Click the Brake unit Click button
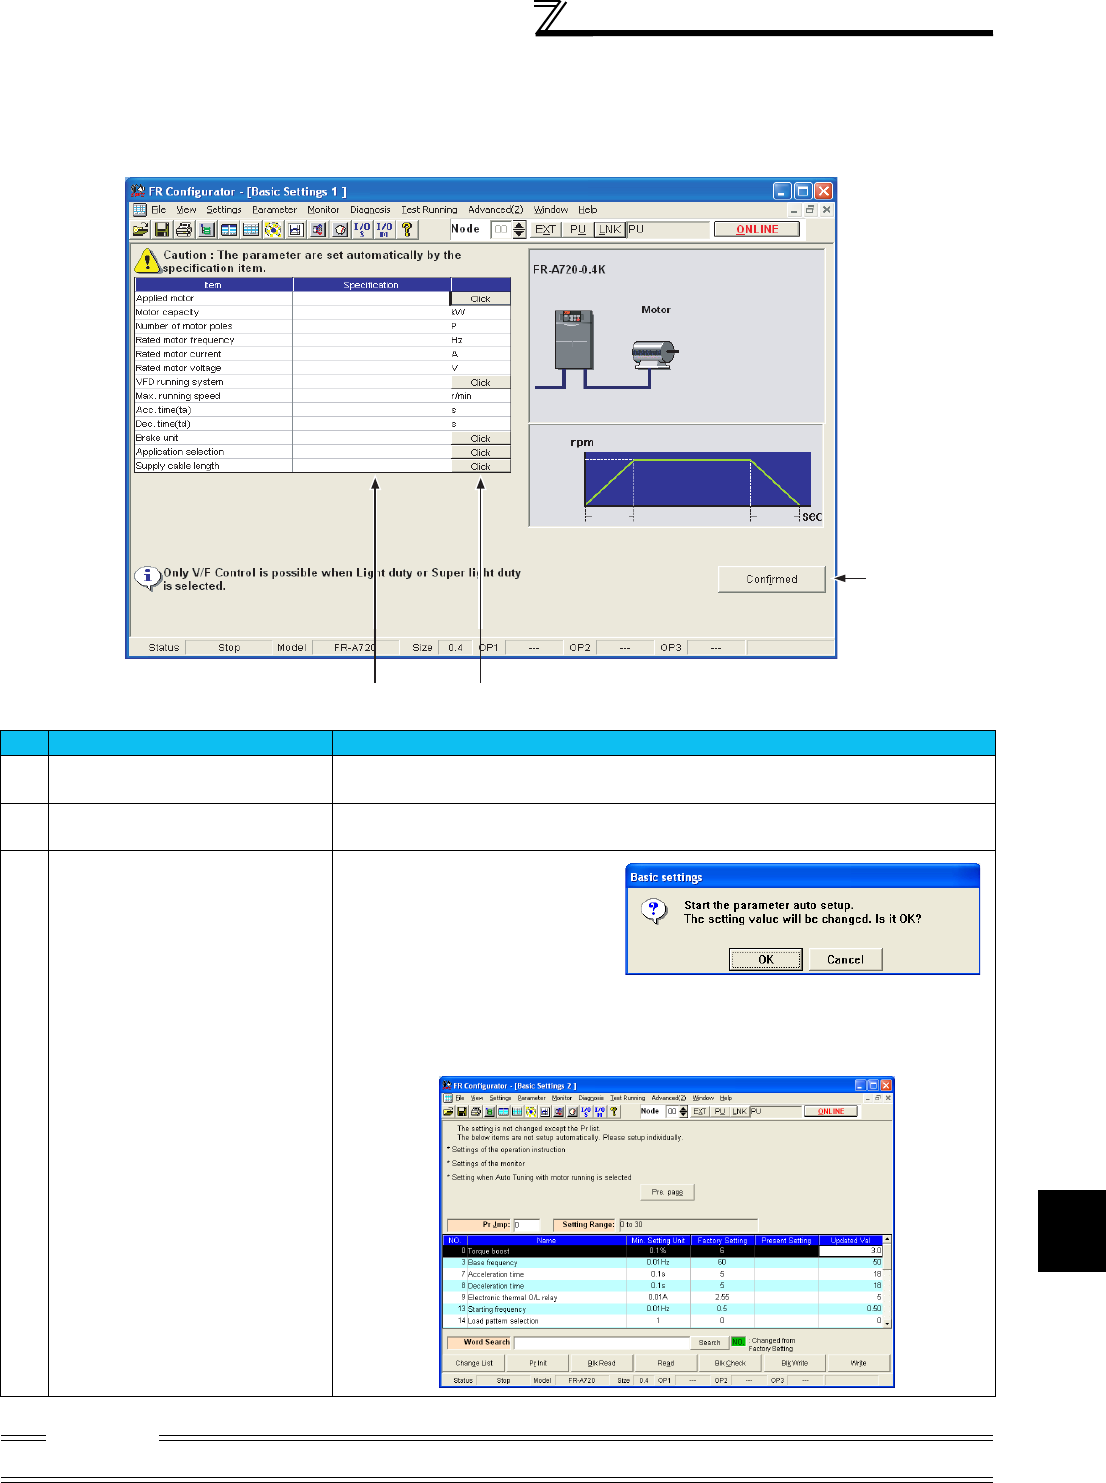The image size is (1106, 1483). coord(481,438)
